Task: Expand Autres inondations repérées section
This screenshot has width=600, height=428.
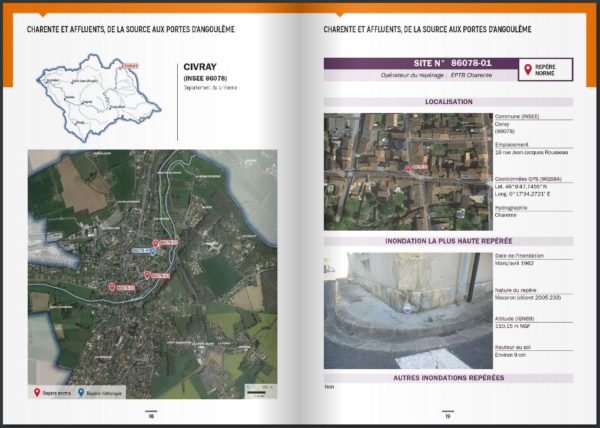Action: (x=448, y=377)
